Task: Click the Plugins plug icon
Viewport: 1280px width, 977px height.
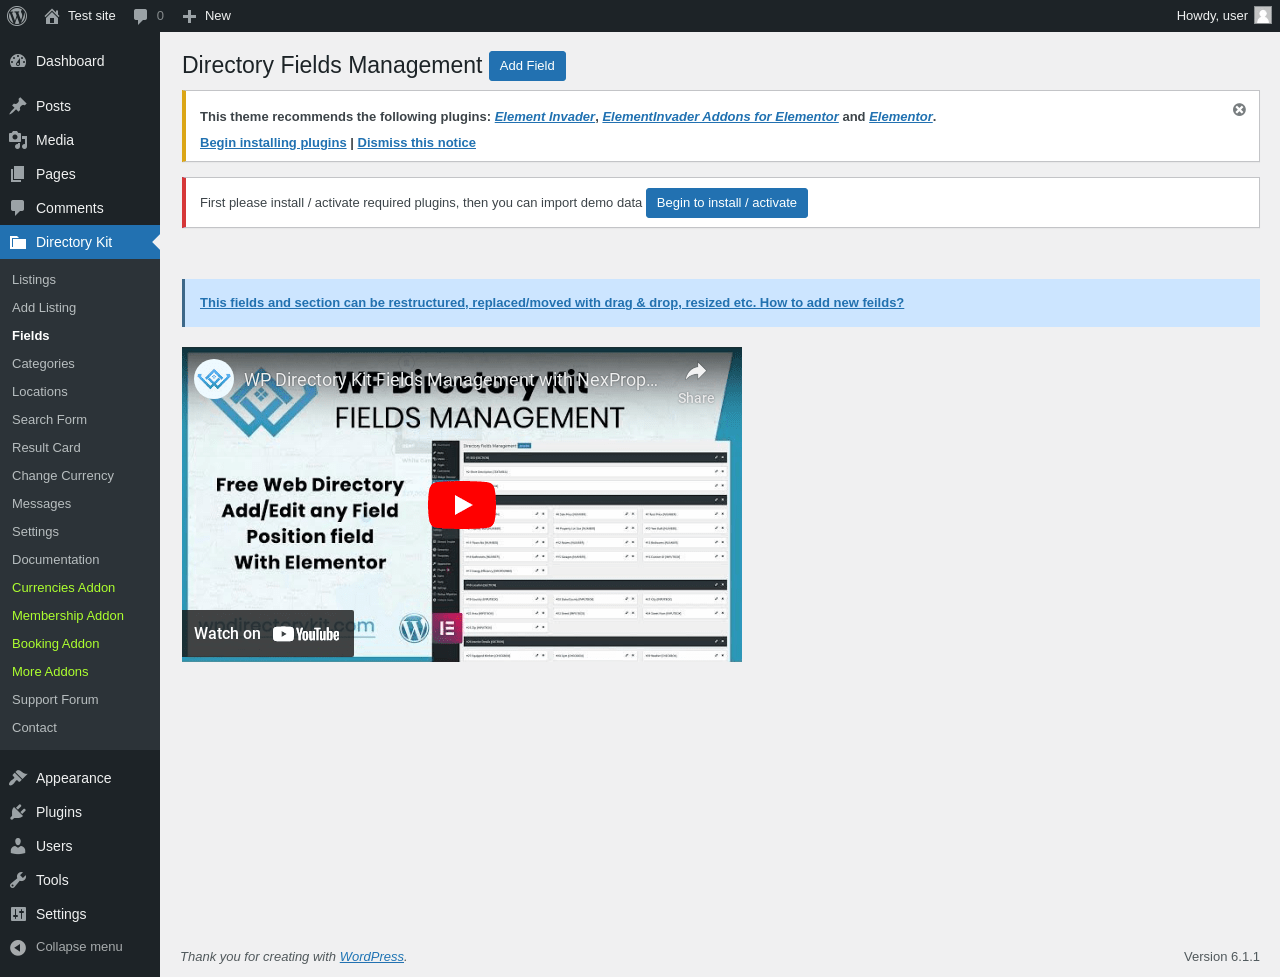Action: [x=18, y=812]
